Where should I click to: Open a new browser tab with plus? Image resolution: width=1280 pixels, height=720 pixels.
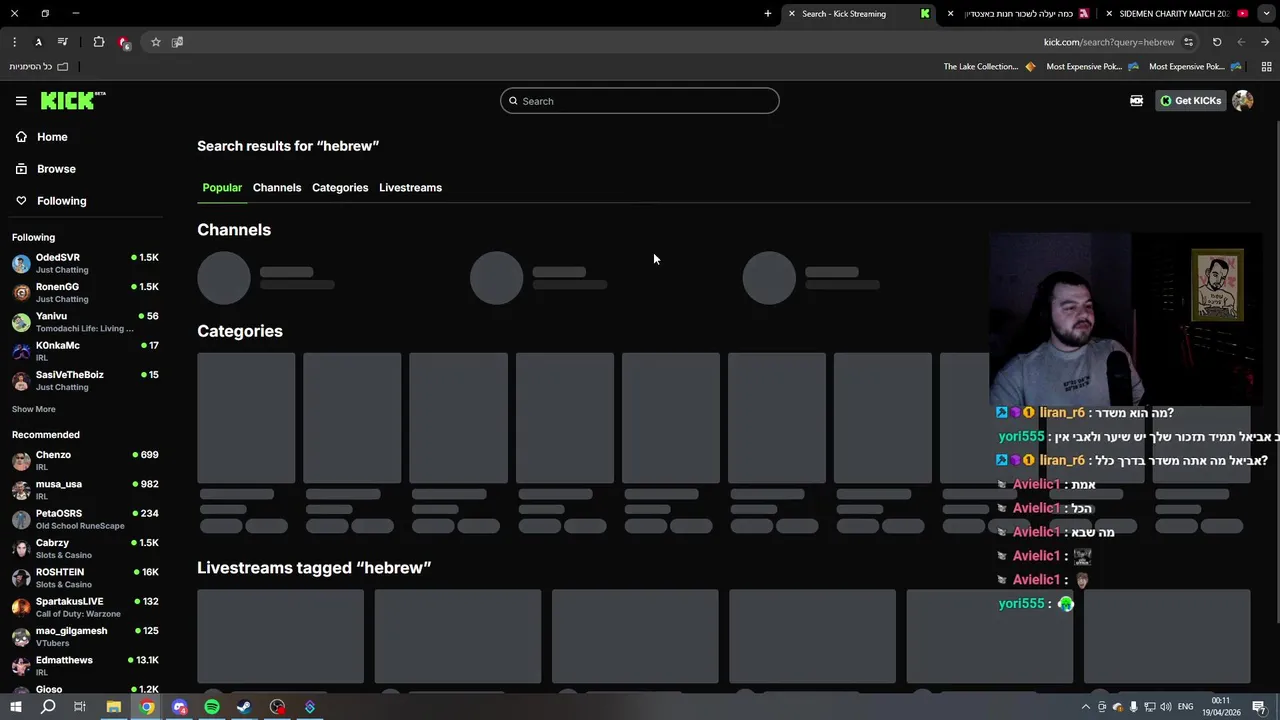(768, 14)
